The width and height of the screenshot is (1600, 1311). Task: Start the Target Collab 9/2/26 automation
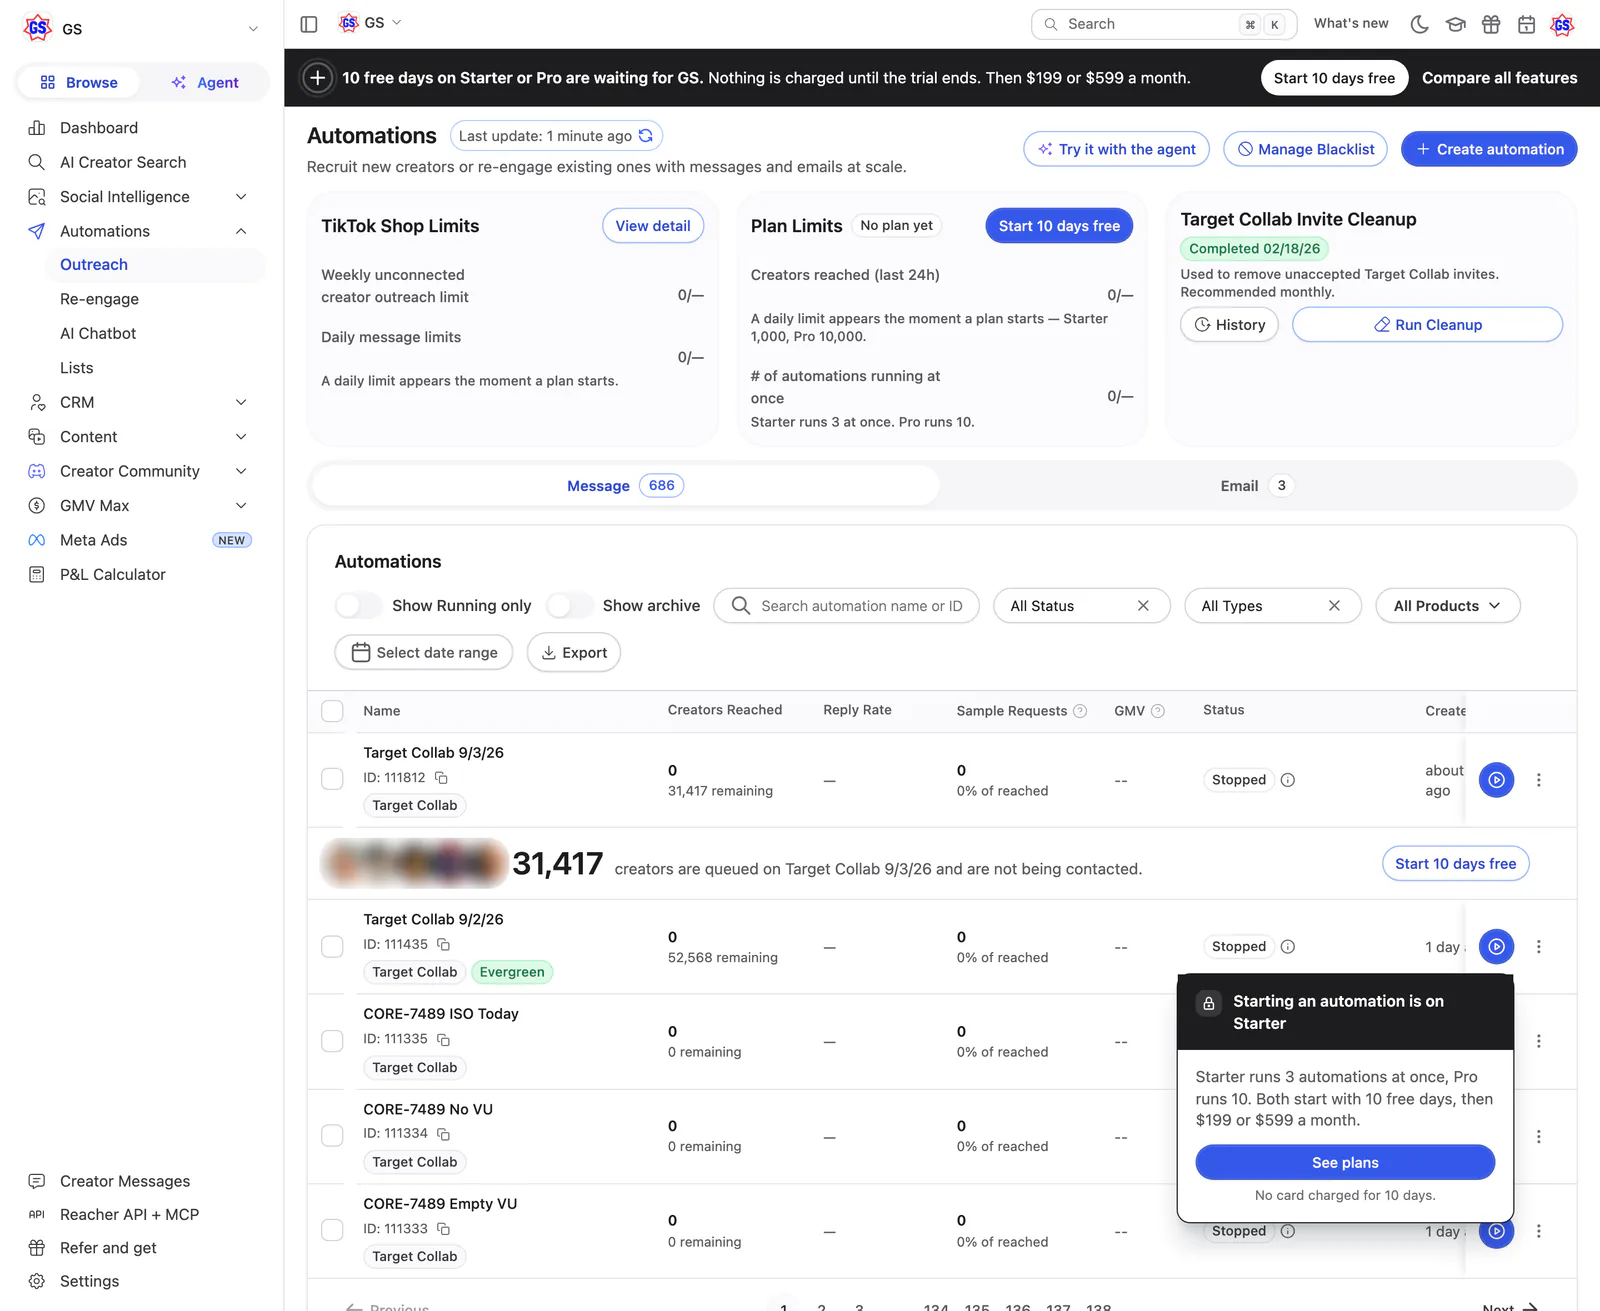1496,946
